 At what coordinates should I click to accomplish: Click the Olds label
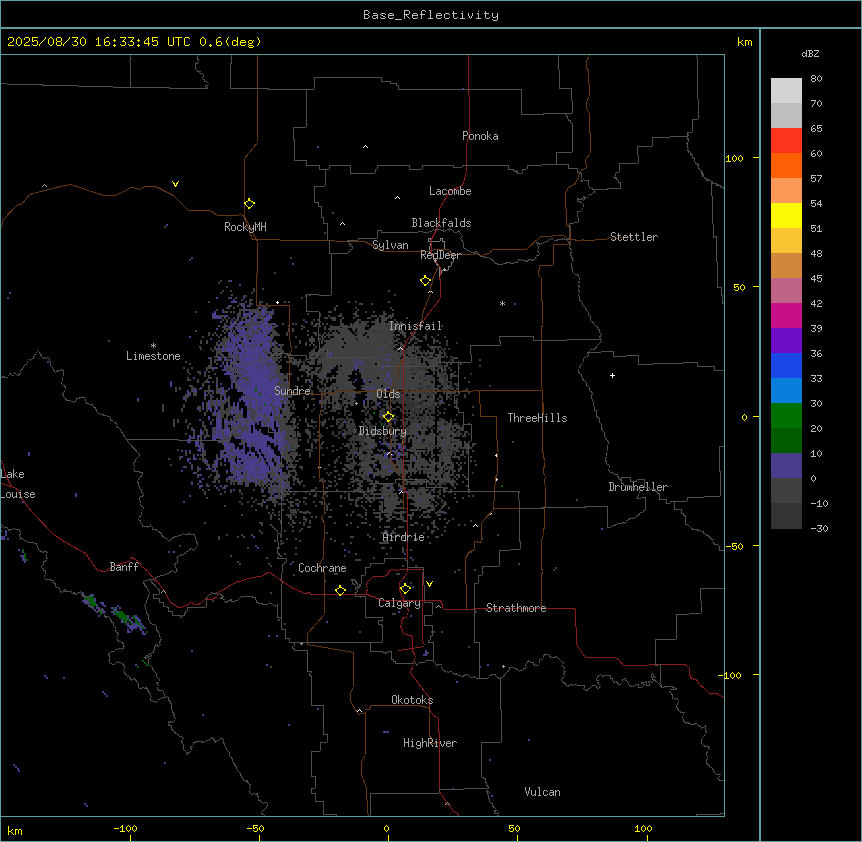pyautogui.click(x=388, y=394)
